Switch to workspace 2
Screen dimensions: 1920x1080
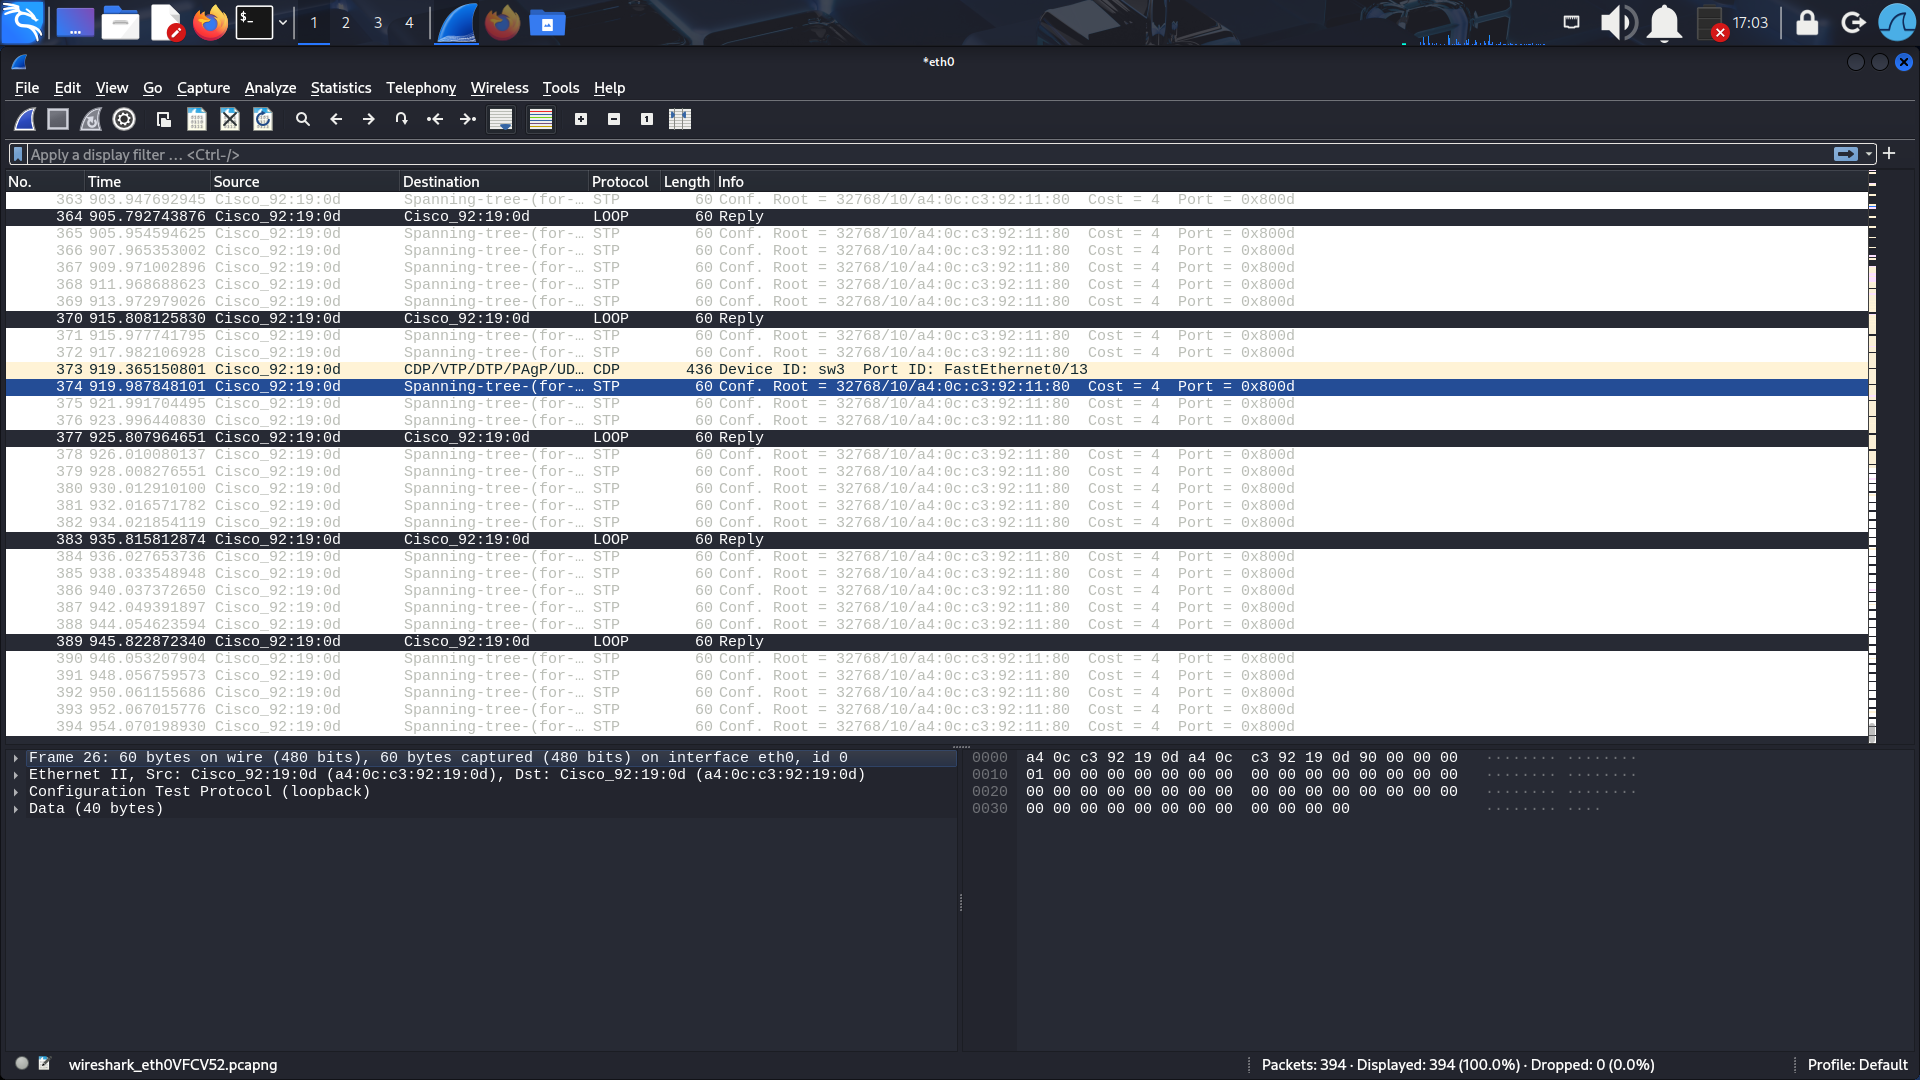(346, 22)
